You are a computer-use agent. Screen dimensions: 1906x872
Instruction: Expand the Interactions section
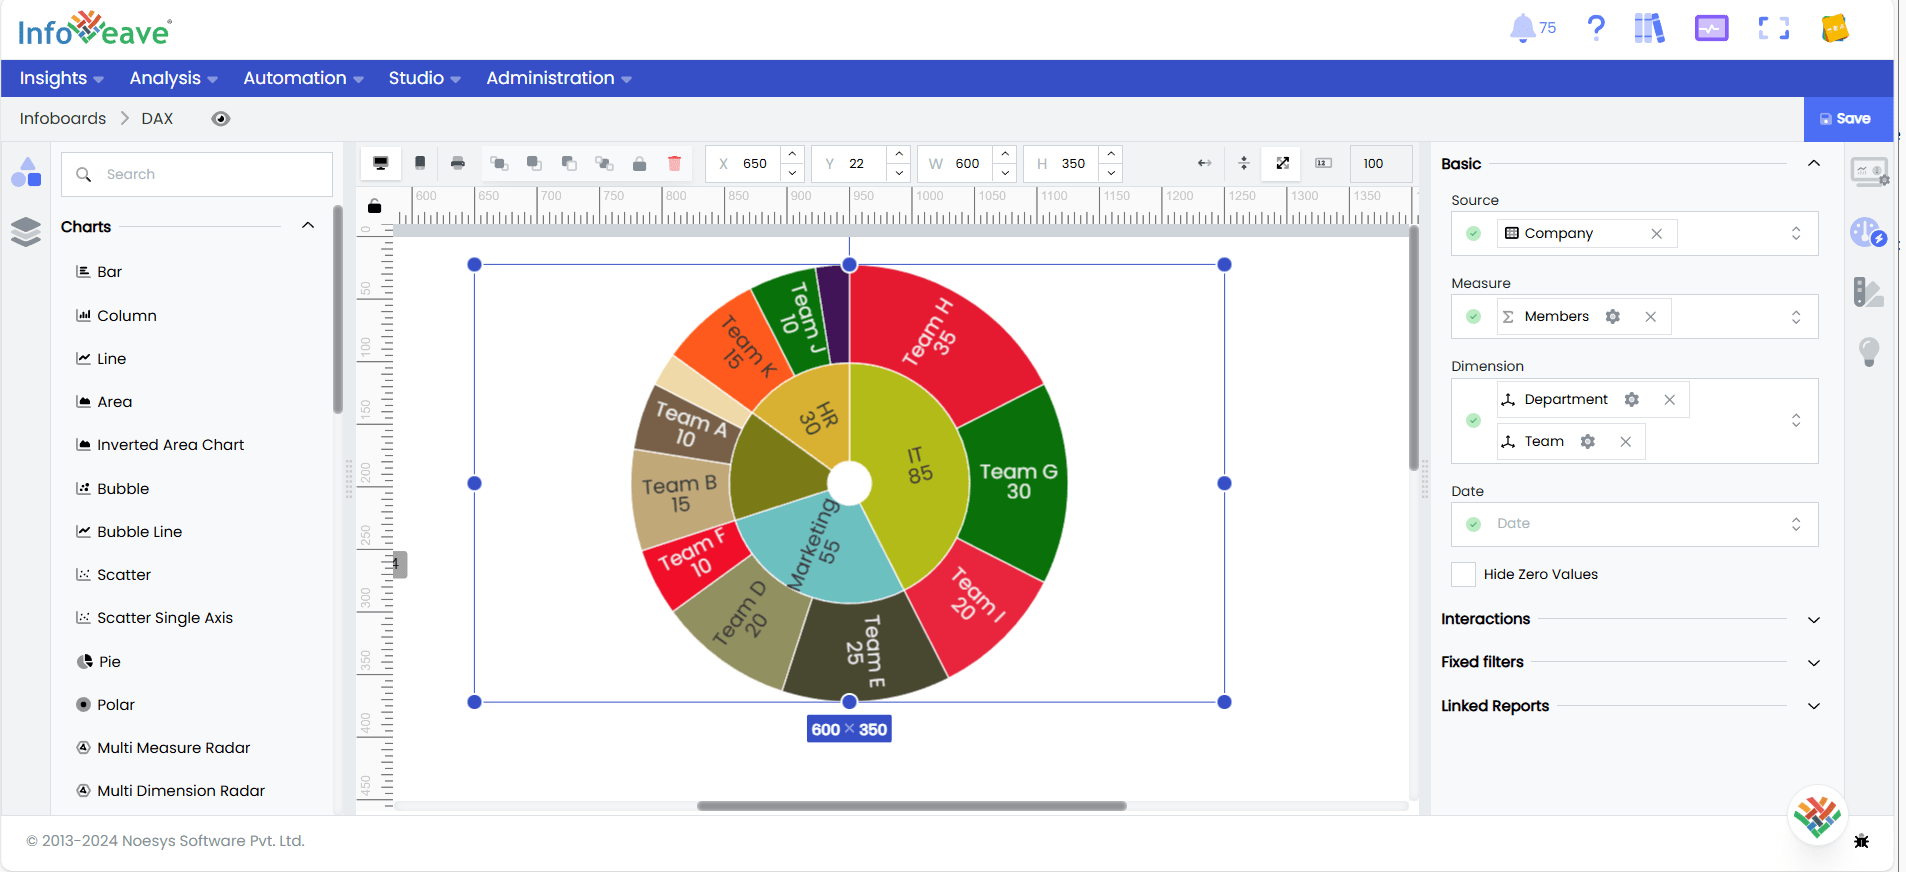point(1814,620)
